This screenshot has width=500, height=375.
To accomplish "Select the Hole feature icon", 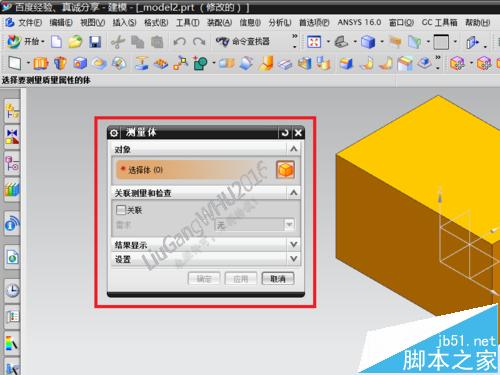I will click(80, 63).
